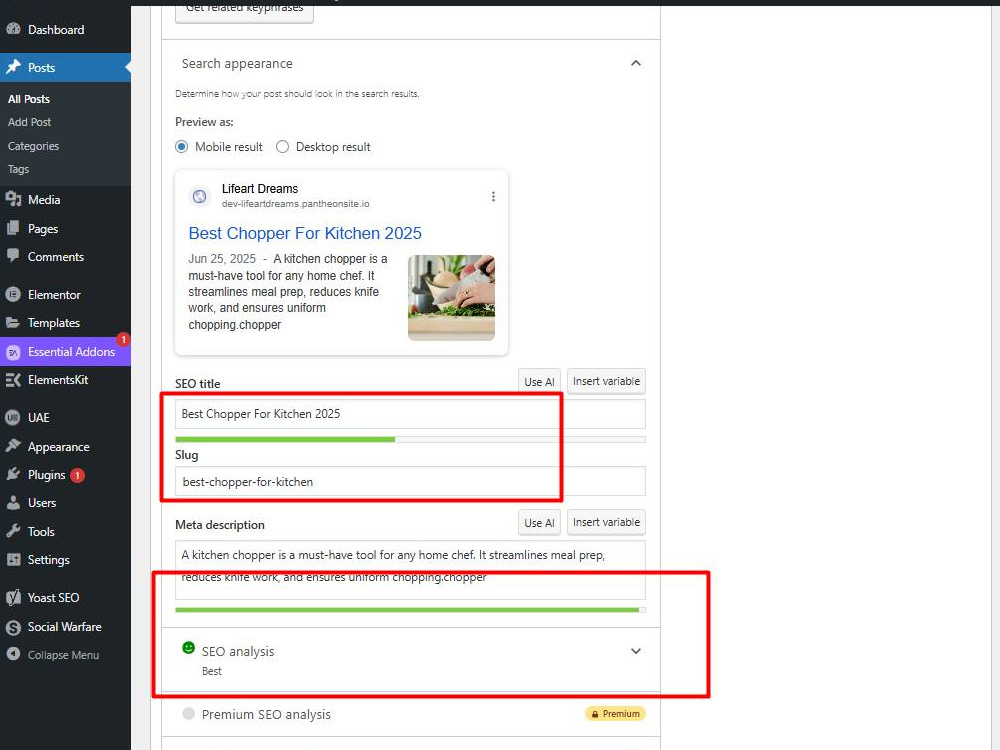Image resolution: width=1000 pixels, height=750 pixels.
Task: Click the Elementor logo icon
Action: 13,295
